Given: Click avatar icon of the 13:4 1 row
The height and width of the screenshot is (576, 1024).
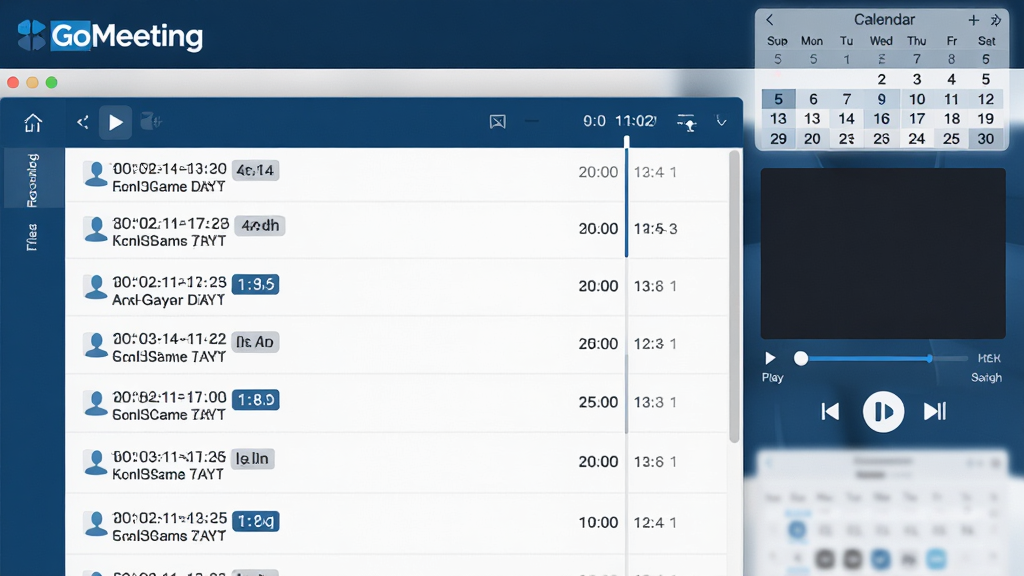Looking at the screenshot, I should [96, 174].
